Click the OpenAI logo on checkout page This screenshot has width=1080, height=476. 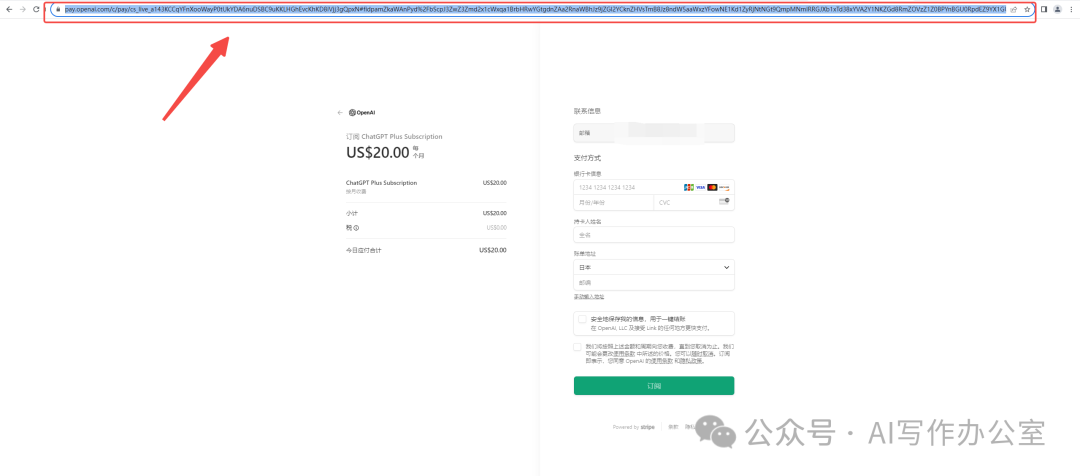362,113
